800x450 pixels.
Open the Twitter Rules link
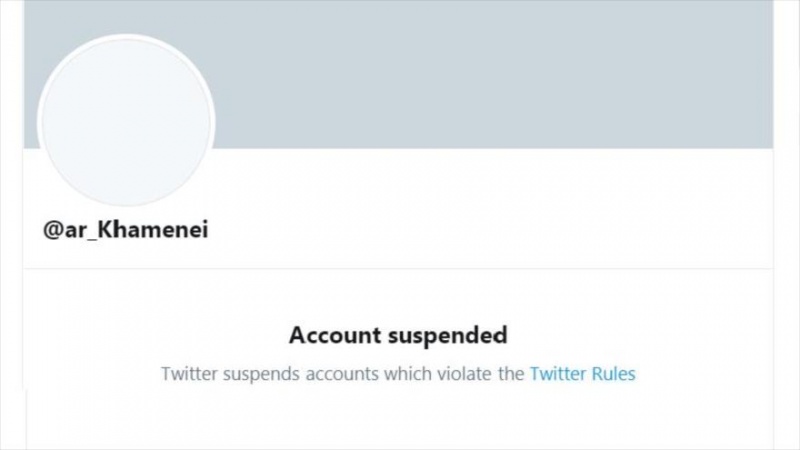pos(582,374)
